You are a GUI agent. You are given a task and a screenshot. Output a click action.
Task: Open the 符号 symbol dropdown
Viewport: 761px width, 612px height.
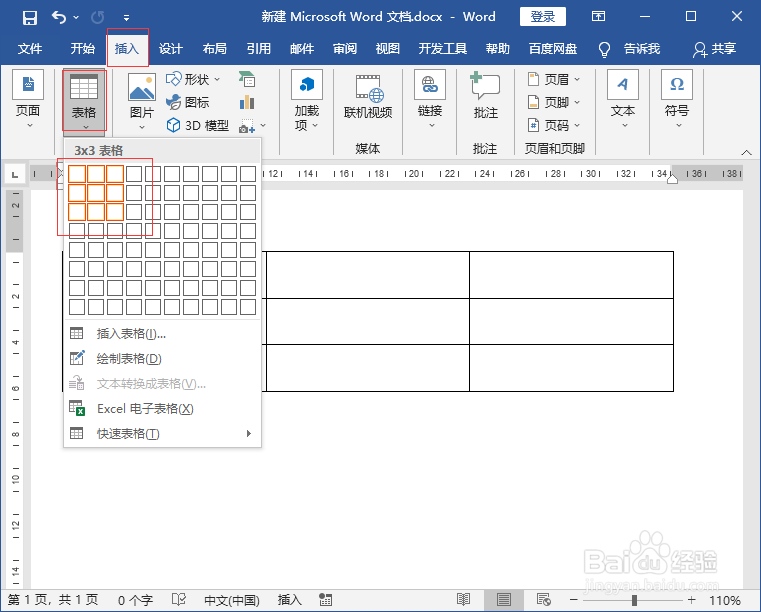click(677, 99)
